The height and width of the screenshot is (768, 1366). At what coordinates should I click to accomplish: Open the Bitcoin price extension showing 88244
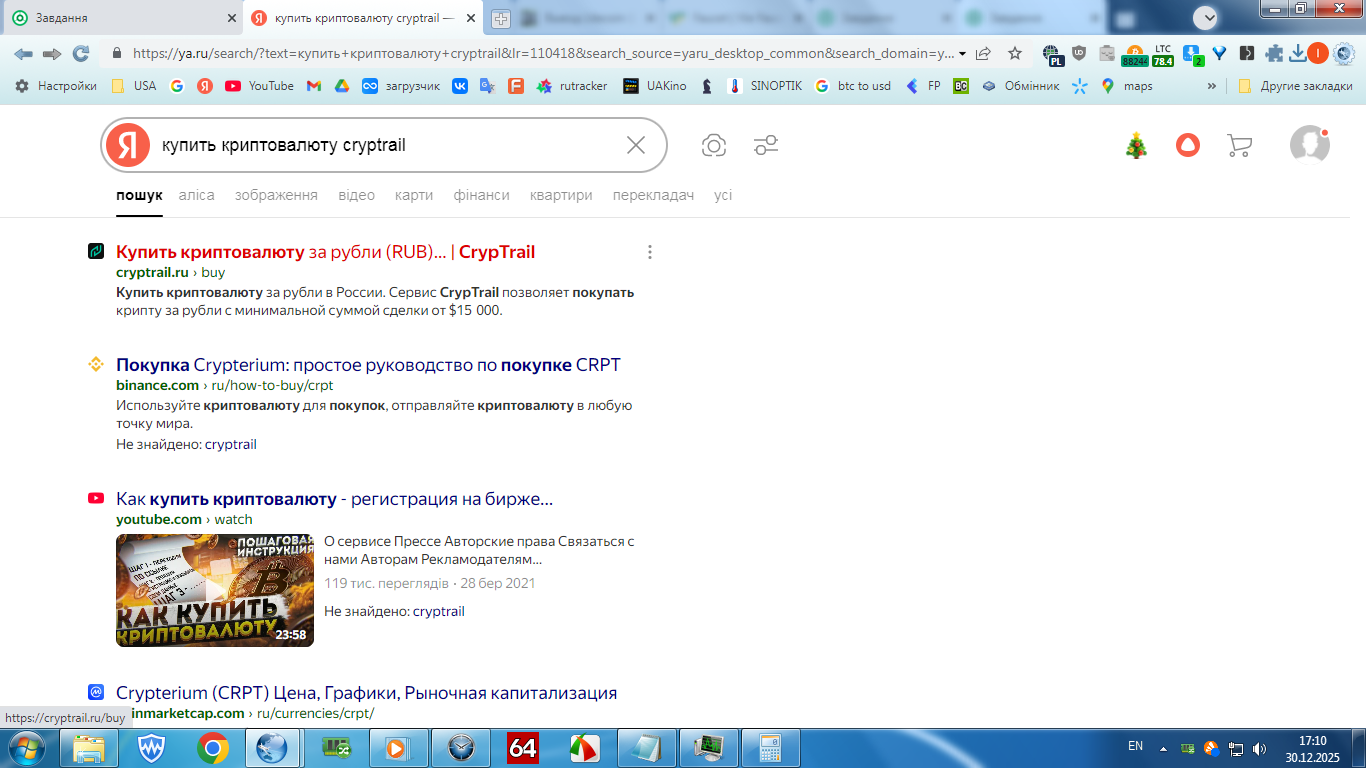tap(1135, 55)
